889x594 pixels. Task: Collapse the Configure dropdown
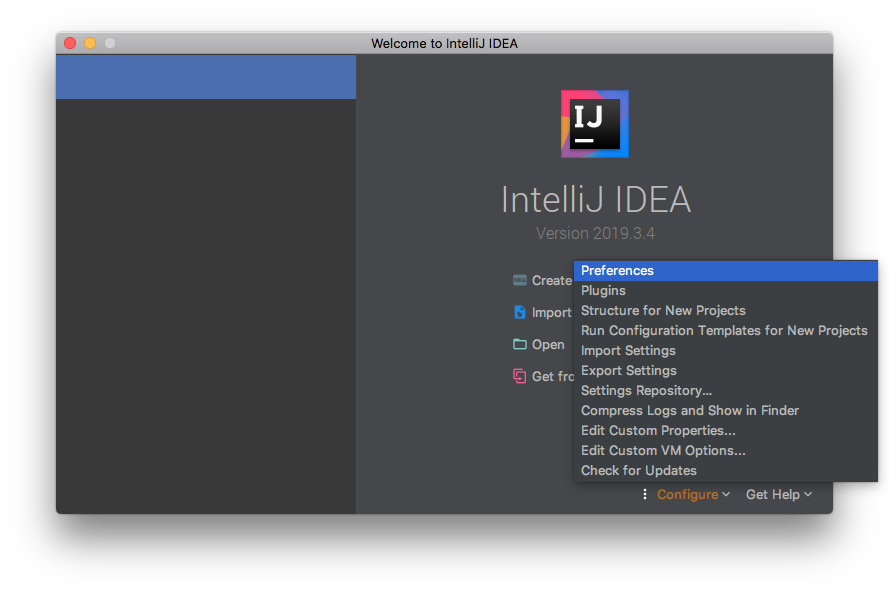tap(693, 494)
